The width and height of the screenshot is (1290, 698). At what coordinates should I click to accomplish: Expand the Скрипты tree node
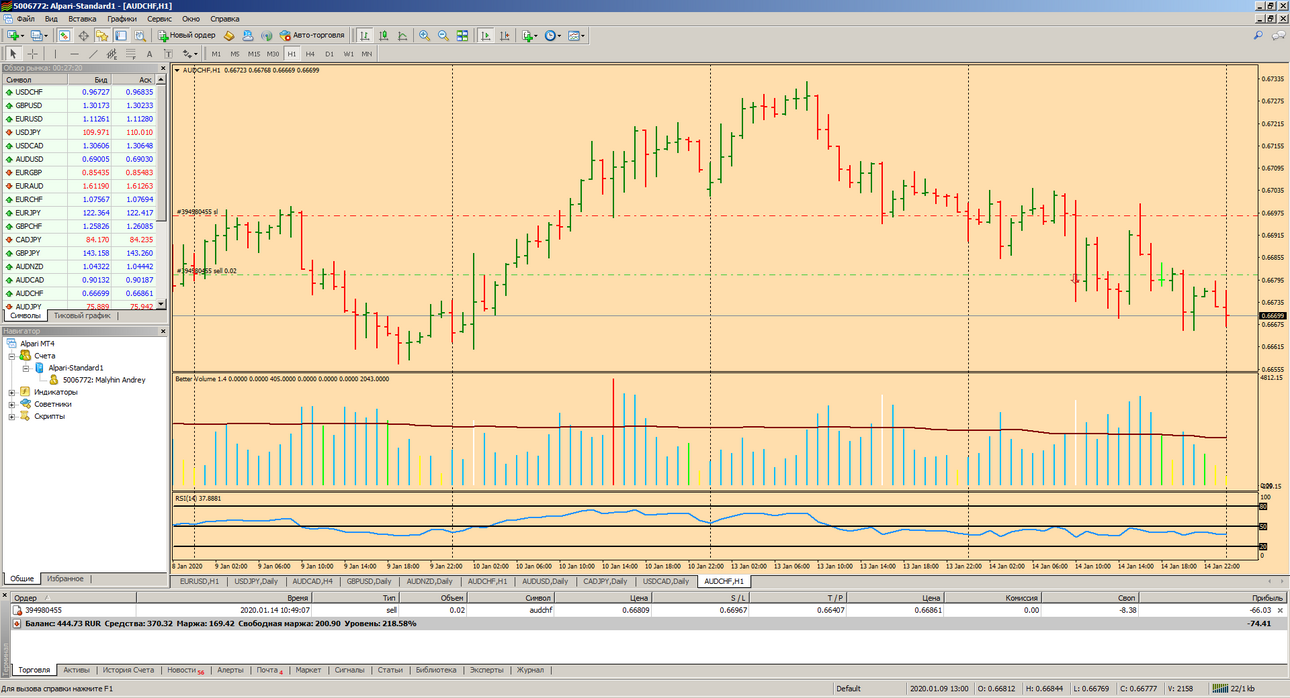(x=12, y=416)
